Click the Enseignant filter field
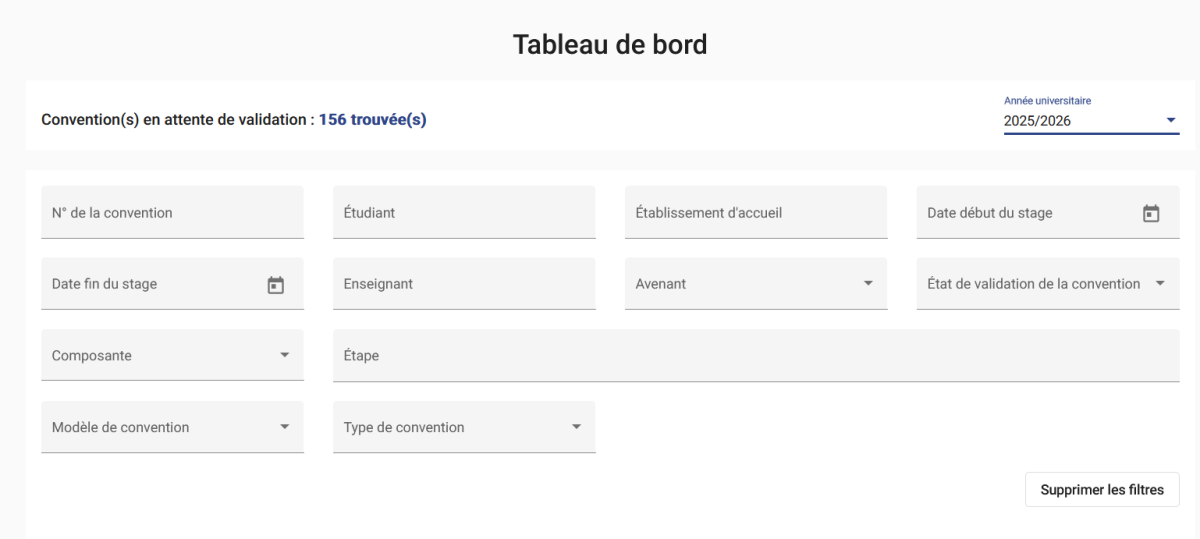 [464, 284]
